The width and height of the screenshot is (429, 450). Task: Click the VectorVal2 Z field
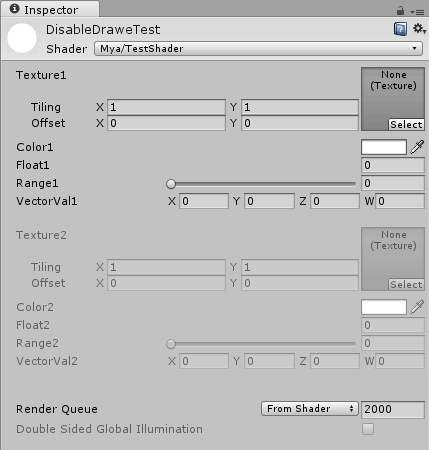pyautogui.click(x=335, y=361)
